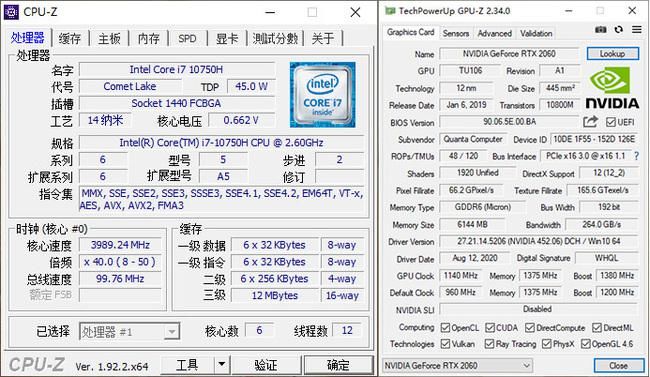The image size is (650, 377).
Task: Open the Validation tab in GPU-Z
Action: pos(536,33)
